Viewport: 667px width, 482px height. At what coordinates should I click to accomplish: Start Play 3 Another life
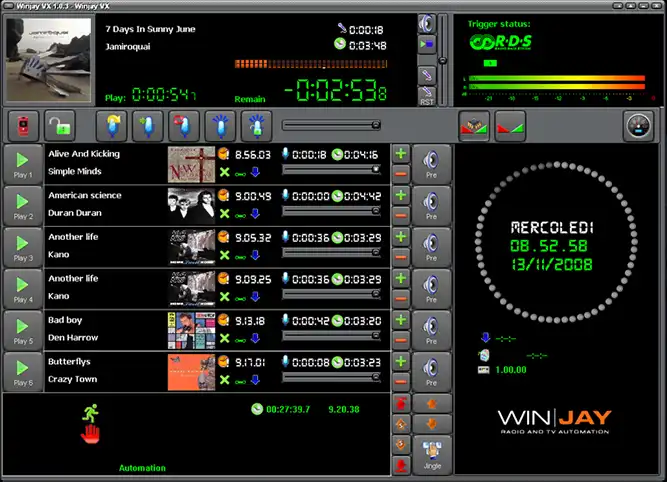pos(23,248)
